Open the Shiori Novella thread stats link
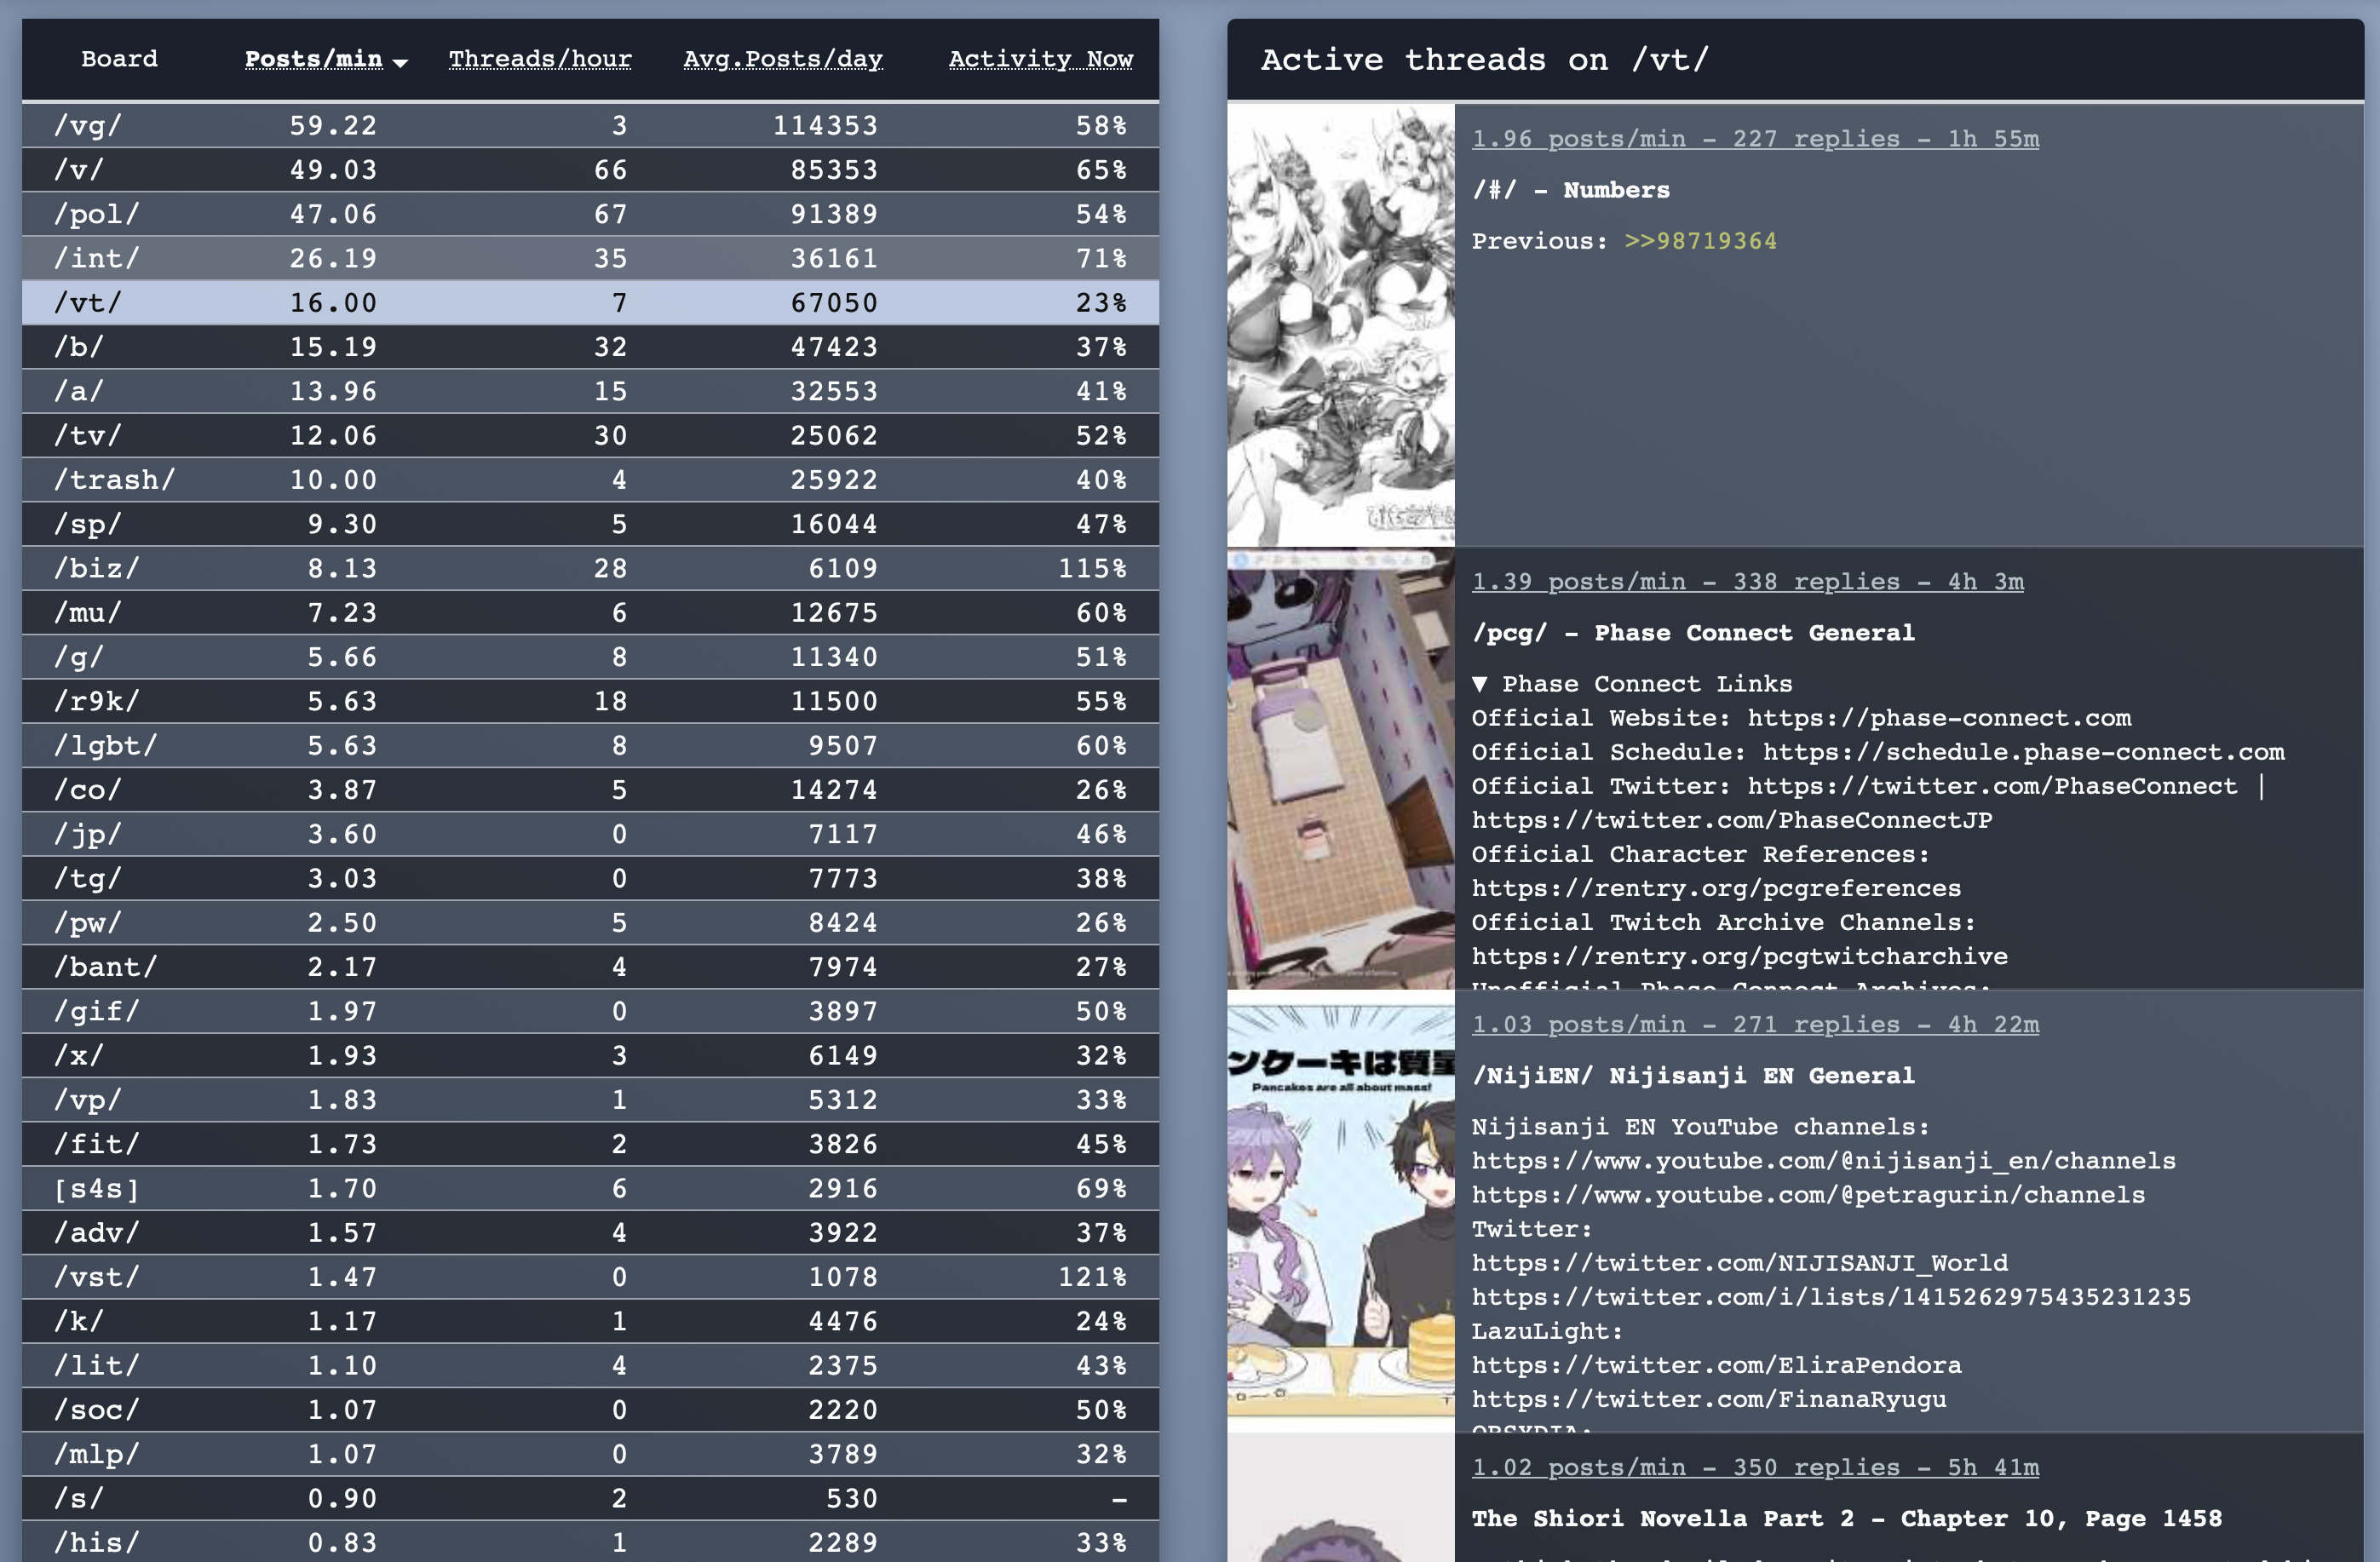Screen dimensions: 2380x1562 [1754, 1468]
